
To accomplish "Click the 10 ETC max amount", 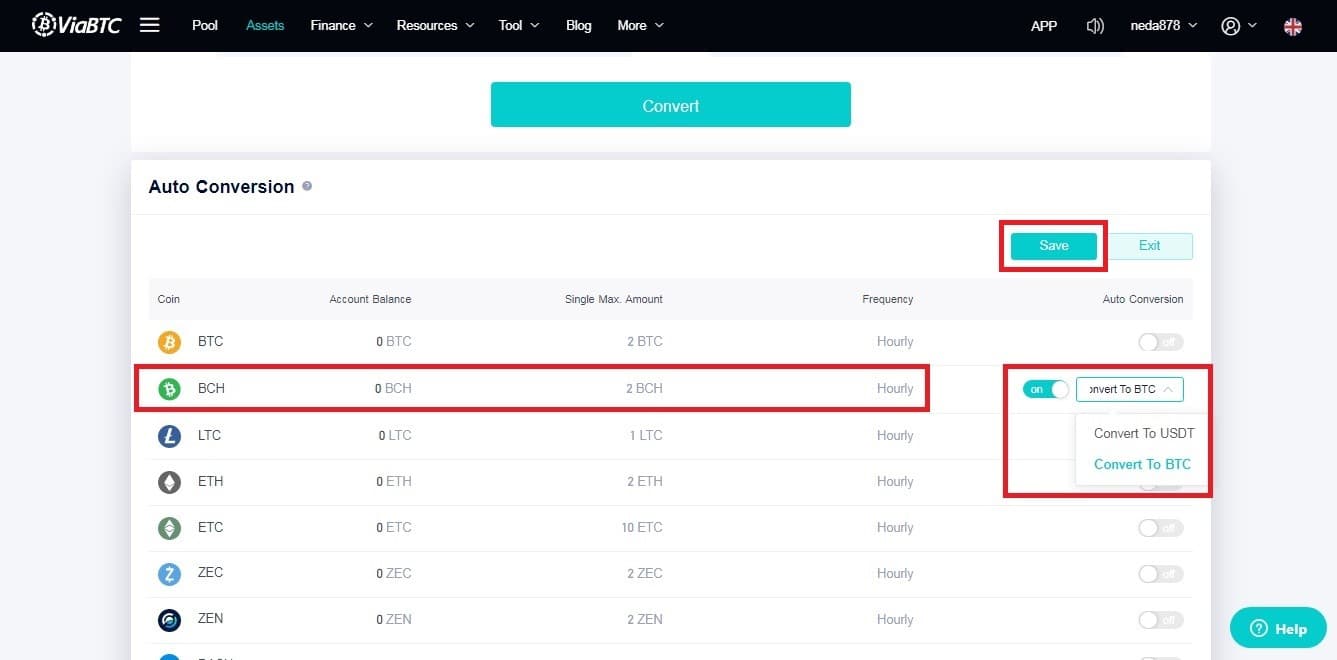I will tap(642, 527).
